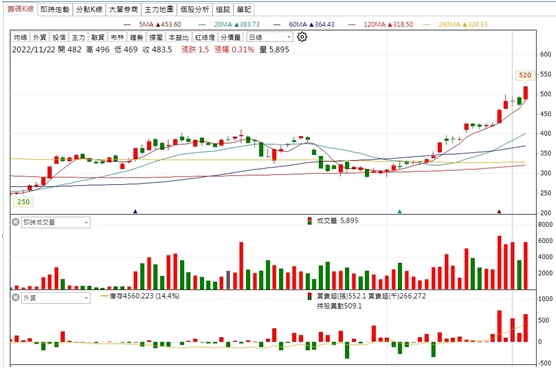Viewport: 556px width, 370px height.
Task: Click the gray volume bar in volume chart
Action: 228,280
